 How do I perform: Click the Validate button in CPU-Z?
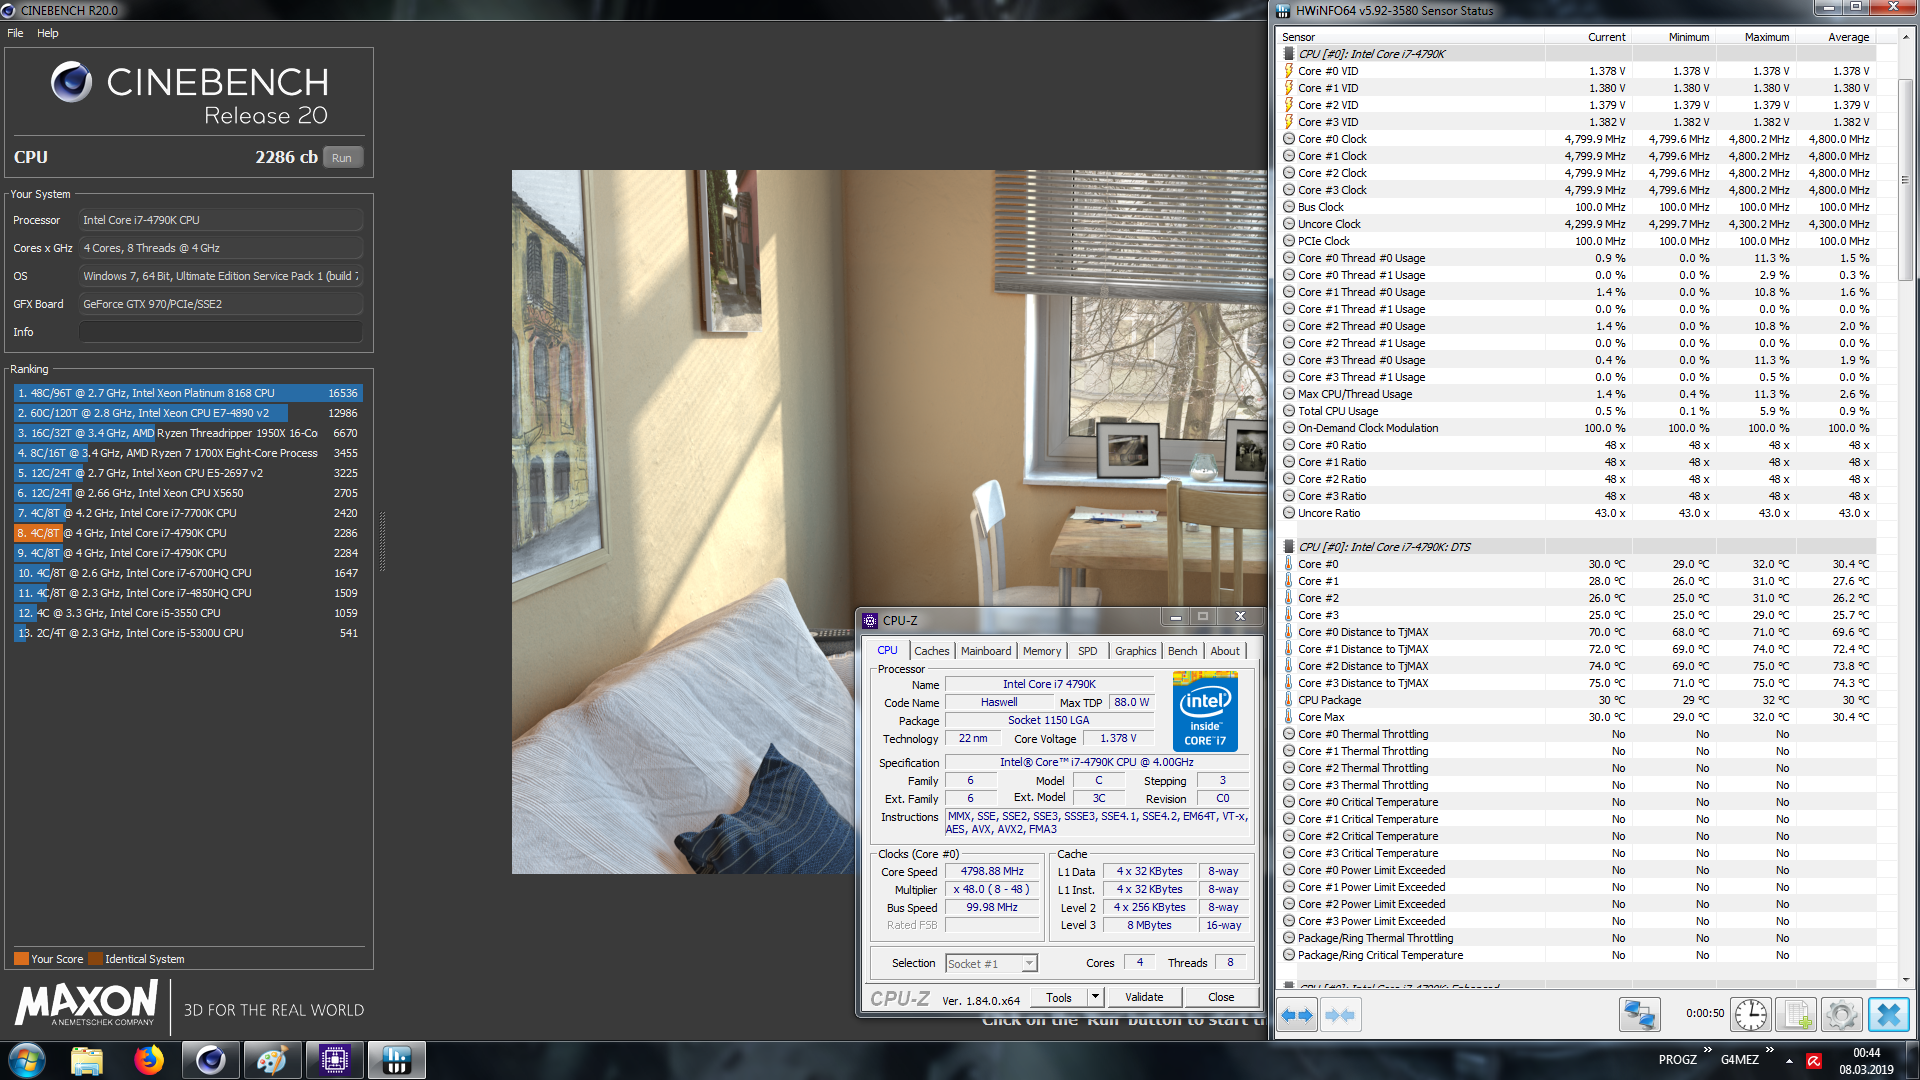1144,997
